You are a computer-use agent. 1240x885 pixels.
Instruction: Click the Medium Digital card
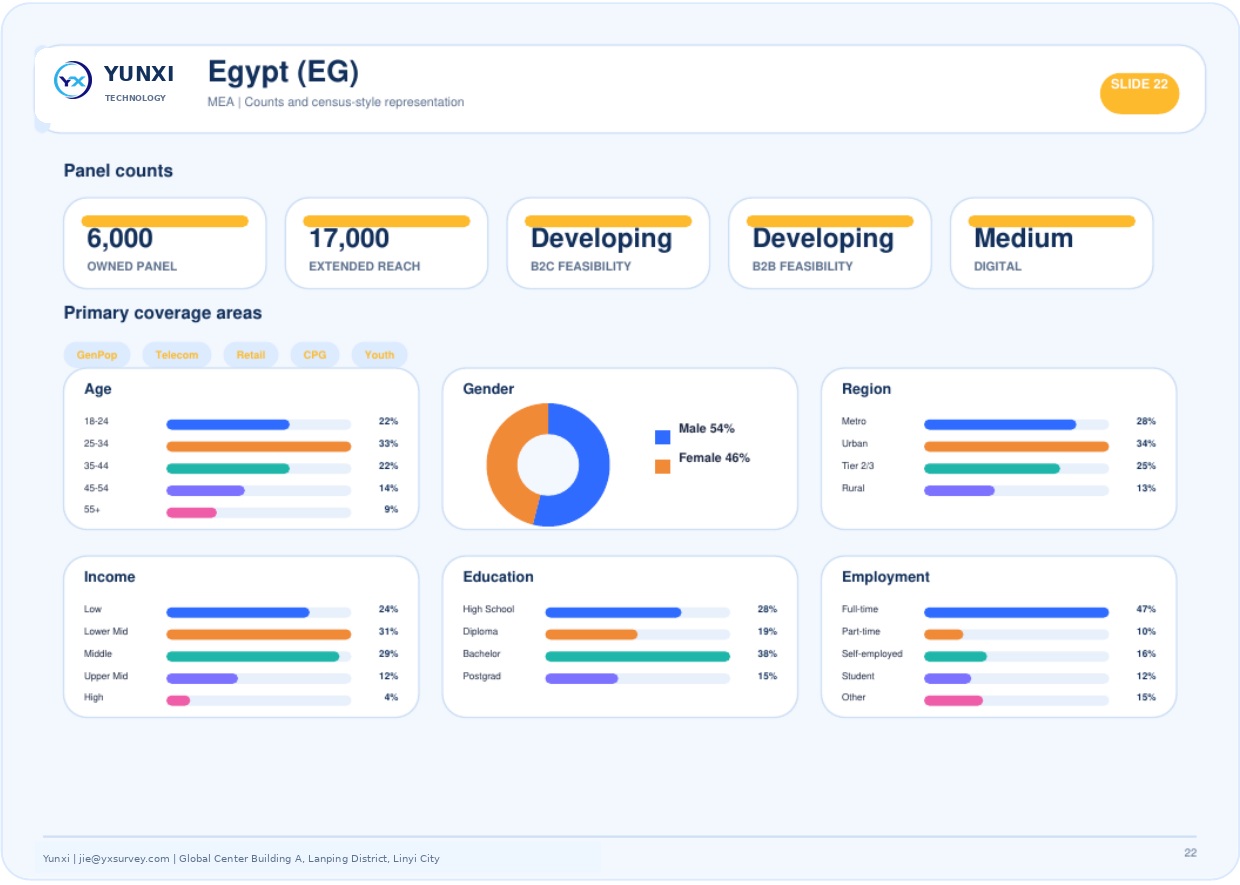(x=1051, y=243)
